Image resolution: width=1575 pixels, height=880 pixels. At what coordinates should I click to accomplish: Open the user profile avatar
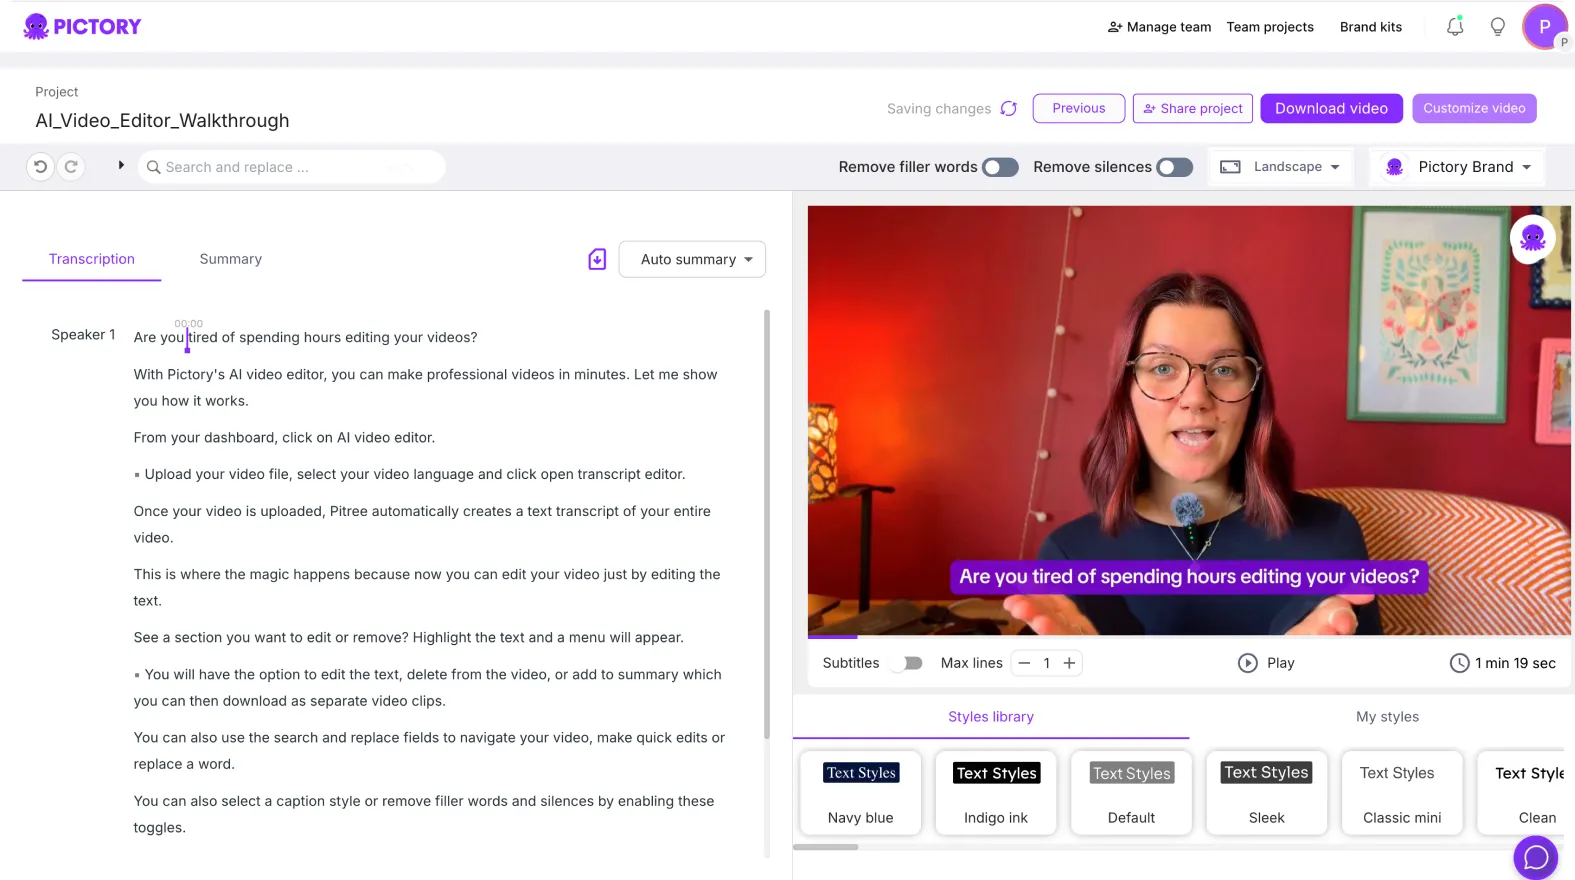[1544, 27]
